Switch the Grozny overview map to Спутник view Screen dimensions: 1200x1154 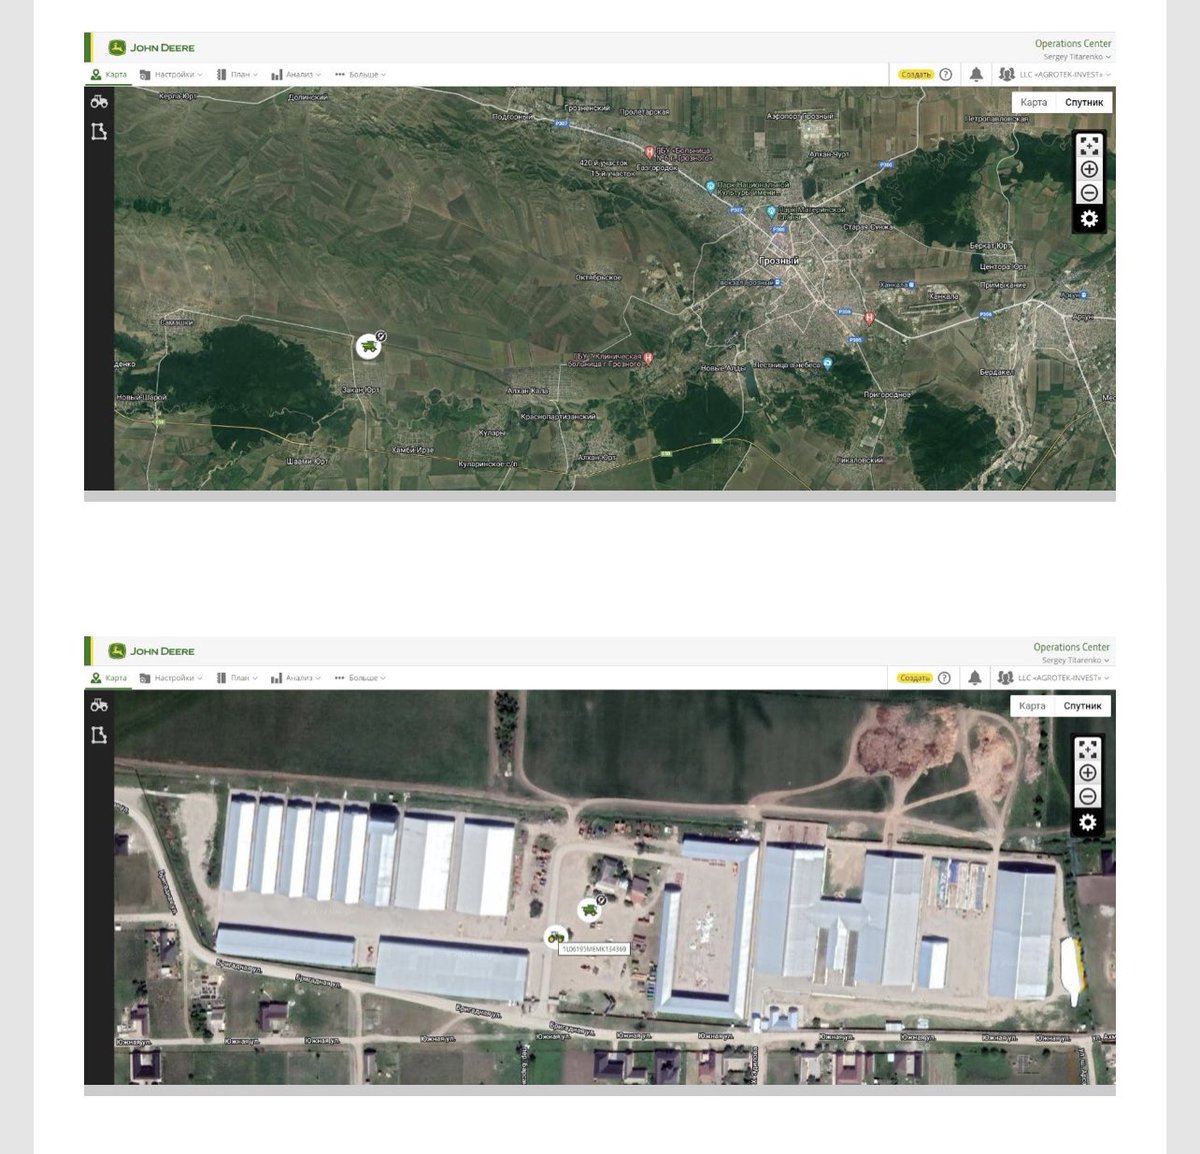(1084, 102)
